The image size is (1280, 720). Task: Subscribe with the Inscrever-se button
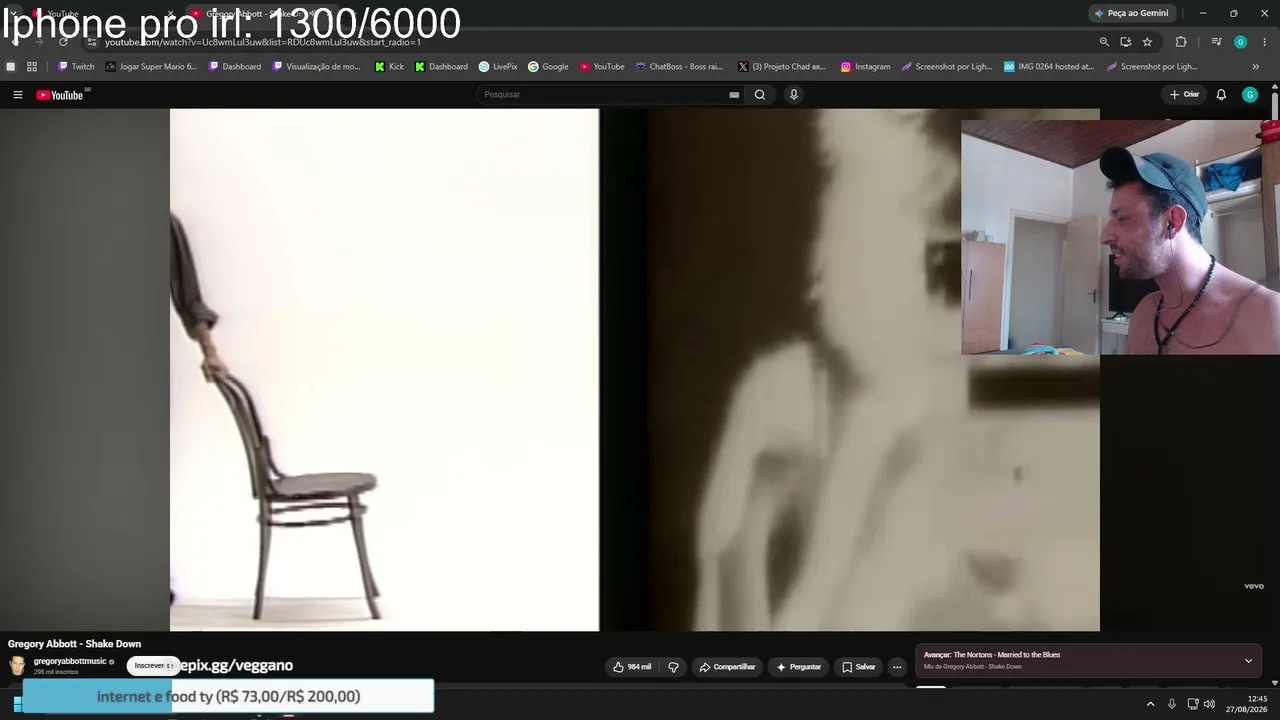(x=152, y=666)
